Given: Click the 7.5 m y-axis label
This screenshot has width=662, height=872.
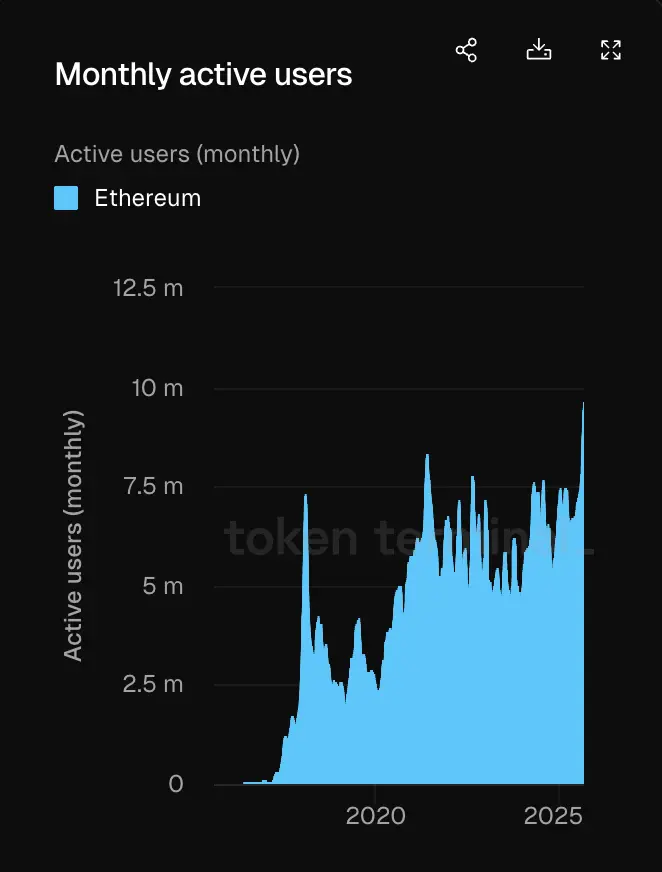Looking at the screenshot, I should (x=153, y=487).
